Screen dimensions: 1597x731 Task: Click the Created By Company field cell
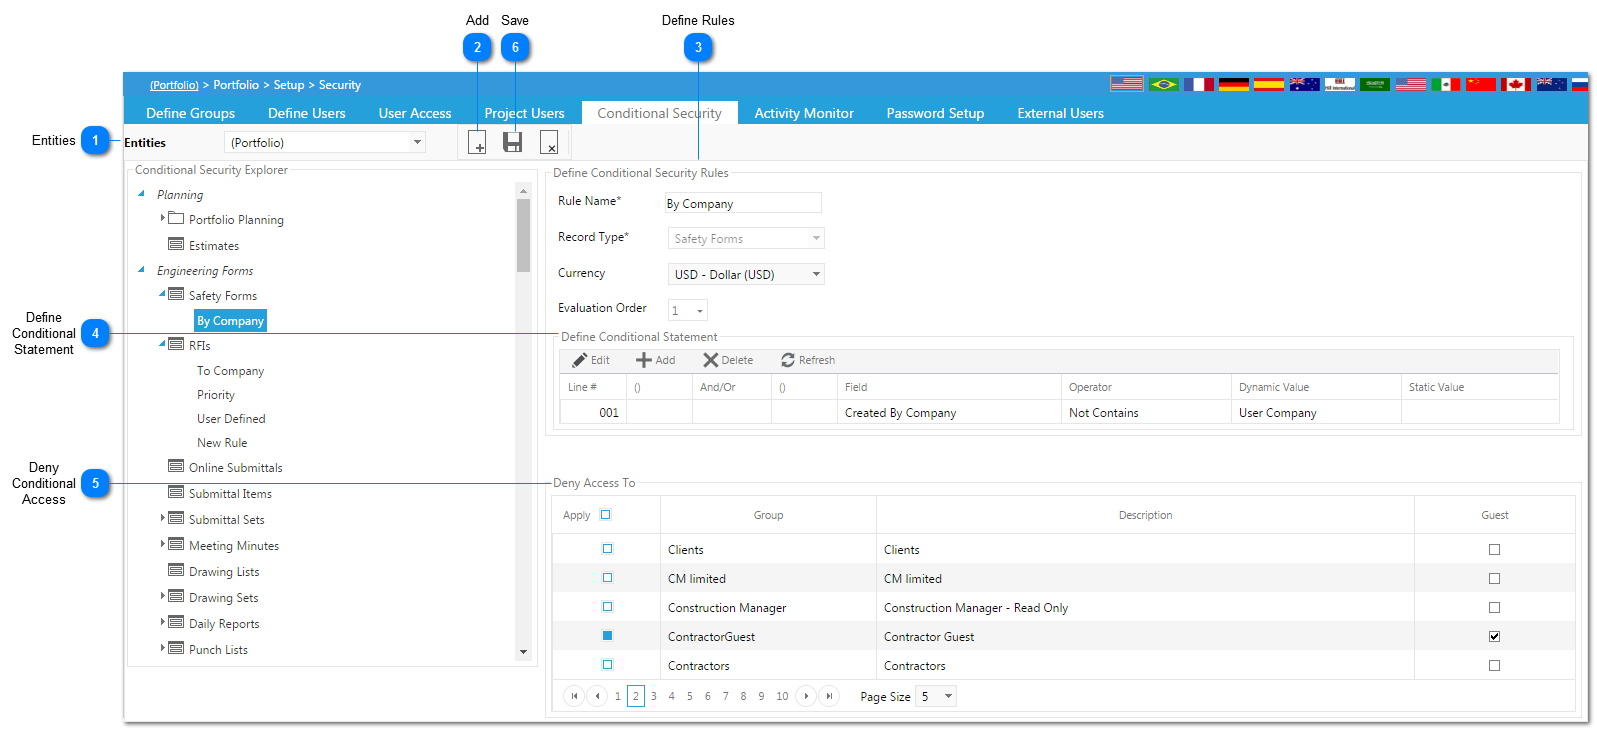(949, 412)
